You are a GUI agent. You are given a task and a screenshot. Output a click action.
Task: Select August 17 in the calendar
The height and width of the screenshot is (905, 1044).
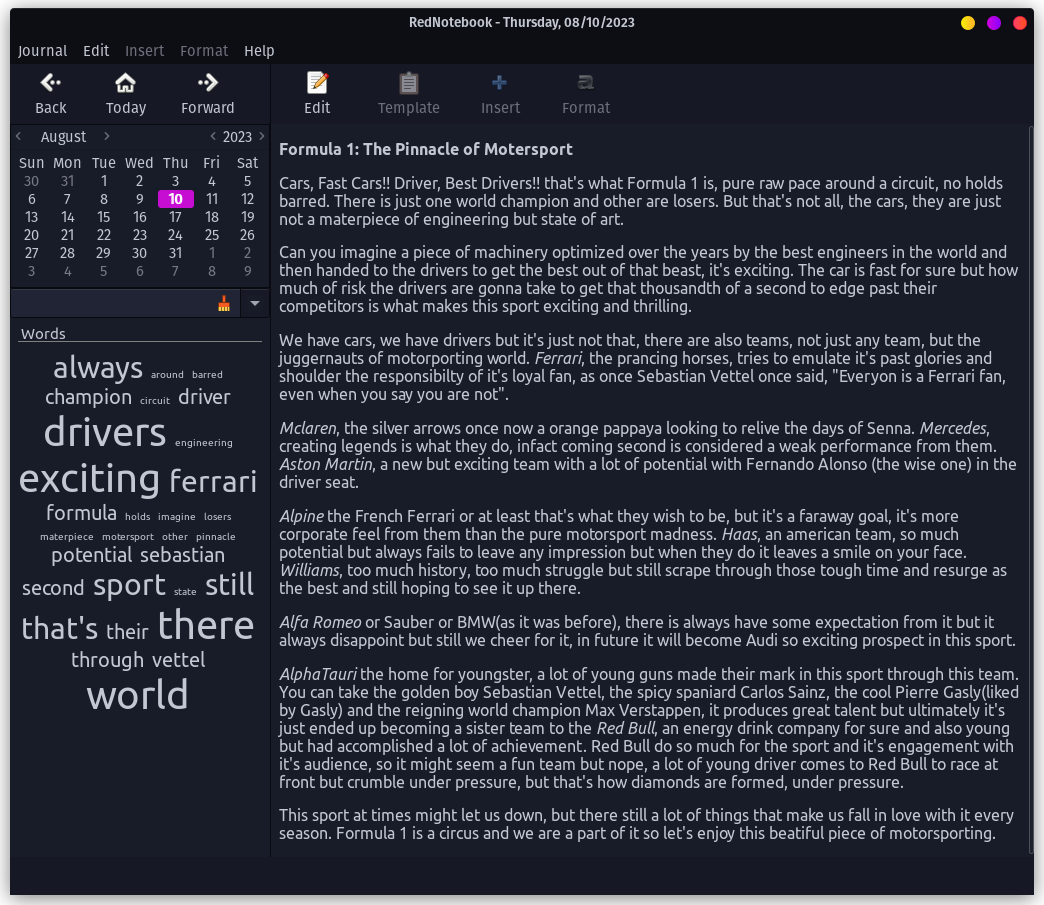(x=175, y=217)
